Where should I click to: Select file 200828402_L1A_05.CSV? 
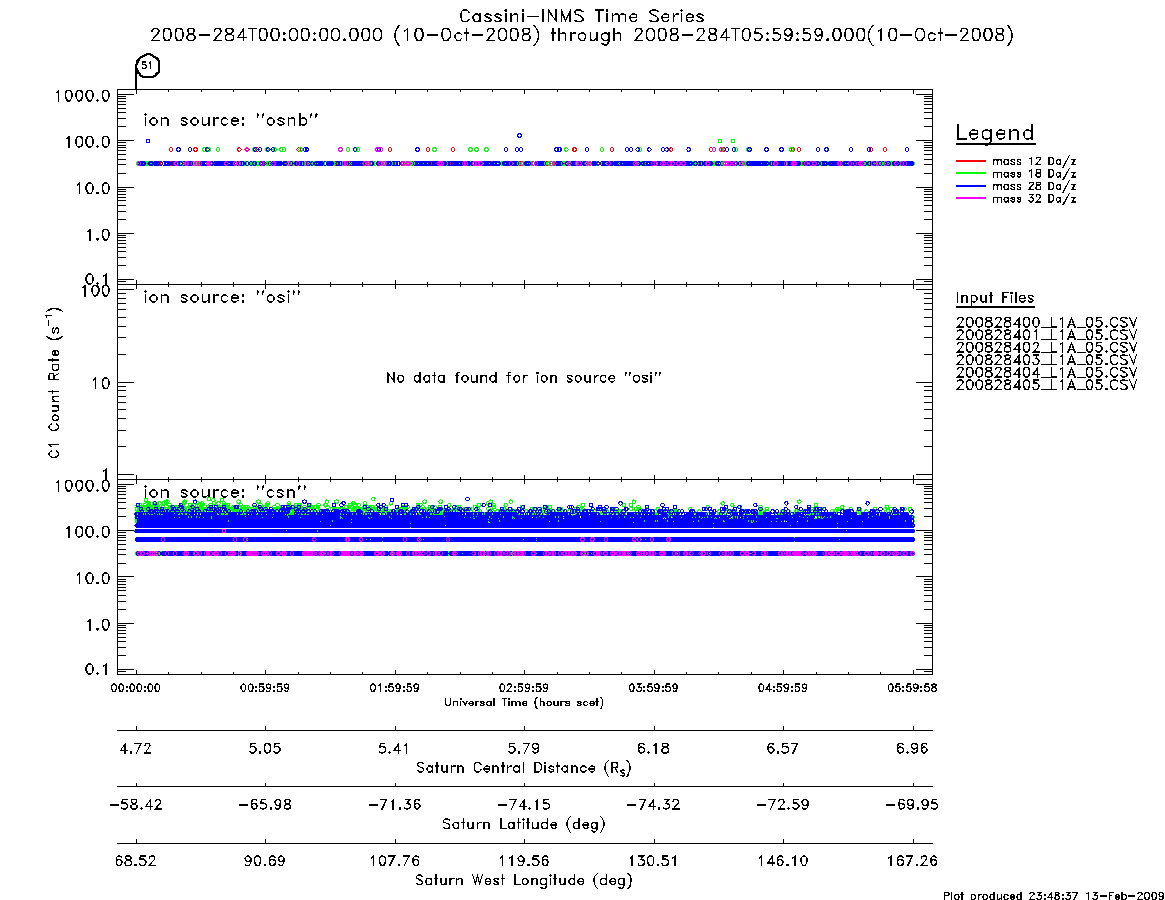pyautogui.click(x=1046, y=348)
